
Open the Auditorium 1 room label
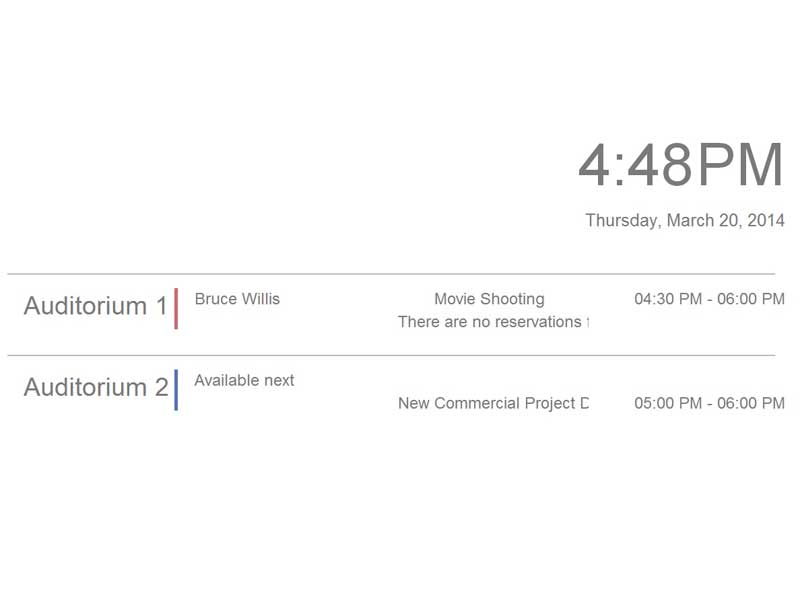pyautogui.click(x=95, y=306)
